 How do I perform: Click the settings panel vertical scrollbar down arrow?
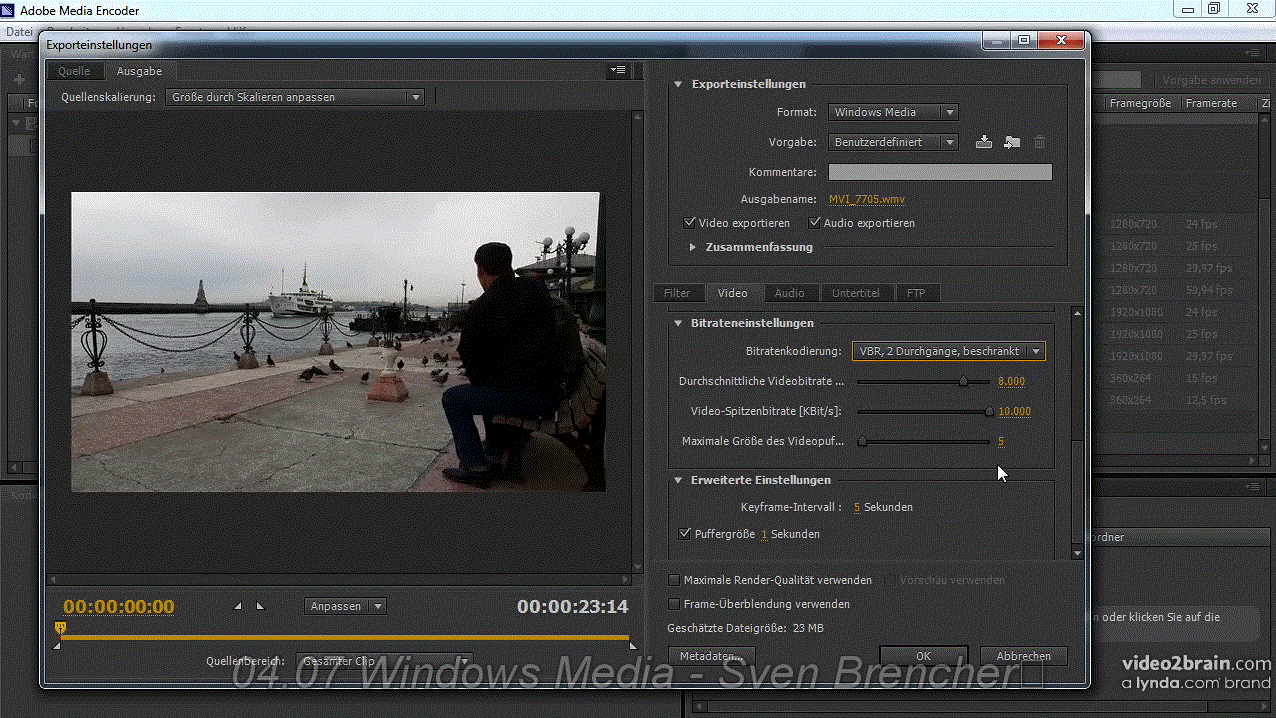pyautogui.click(x=1077, y=552)
